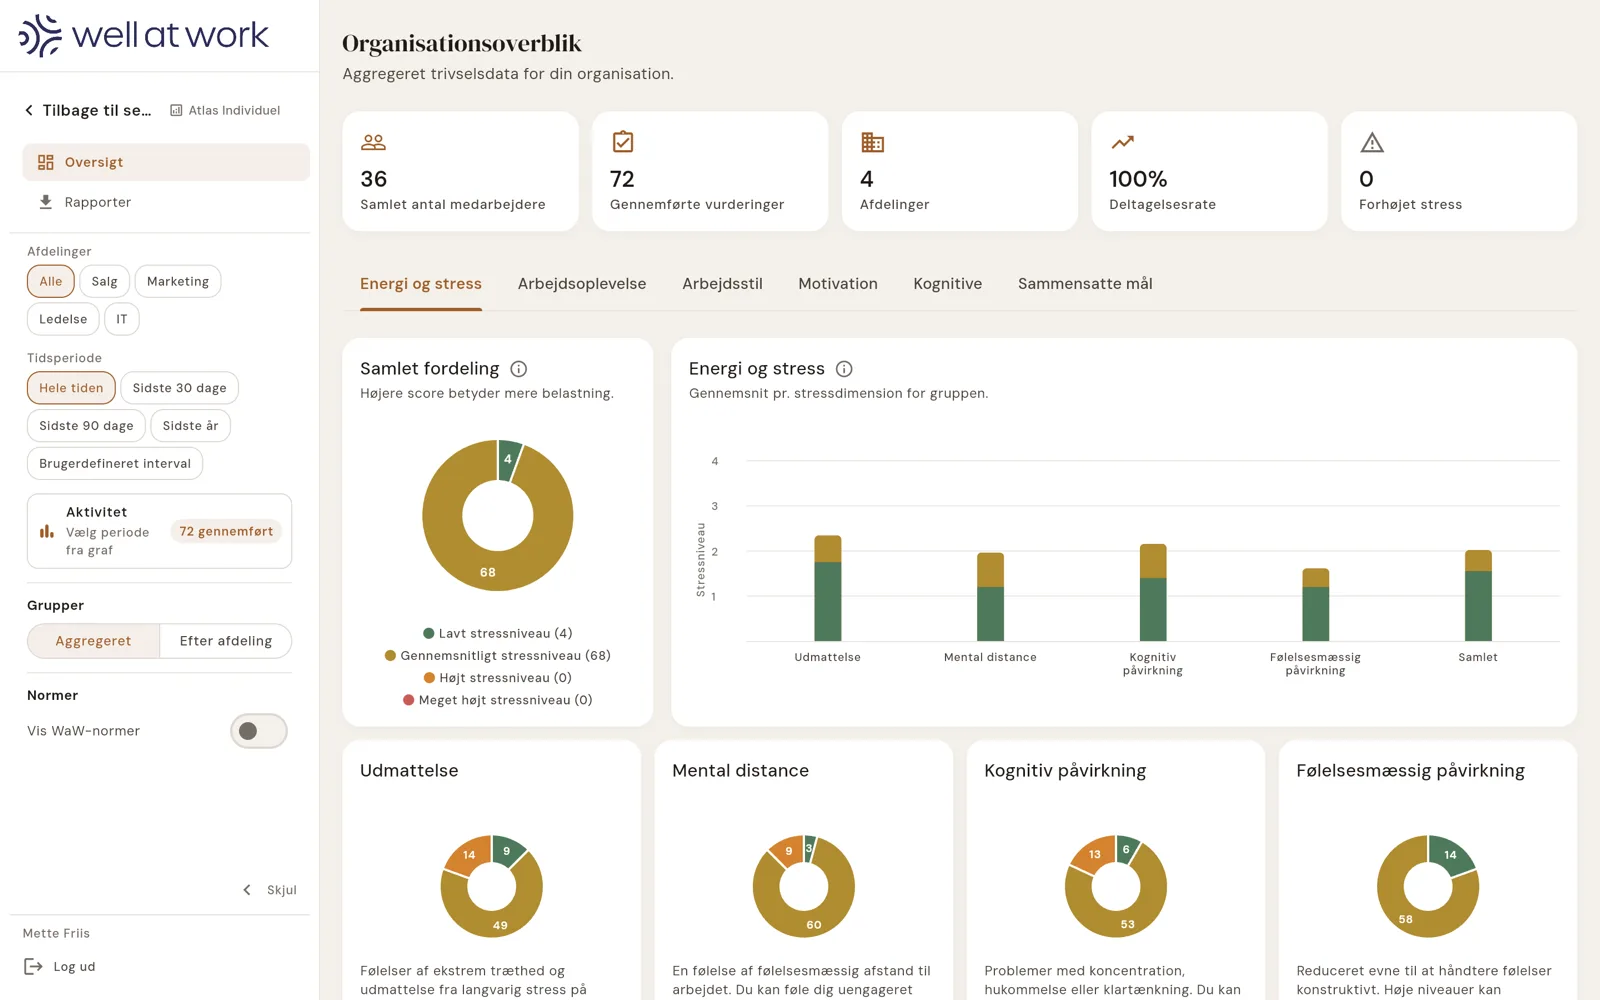
Task: Select the Alle department filter
Action: click(51, 282)
